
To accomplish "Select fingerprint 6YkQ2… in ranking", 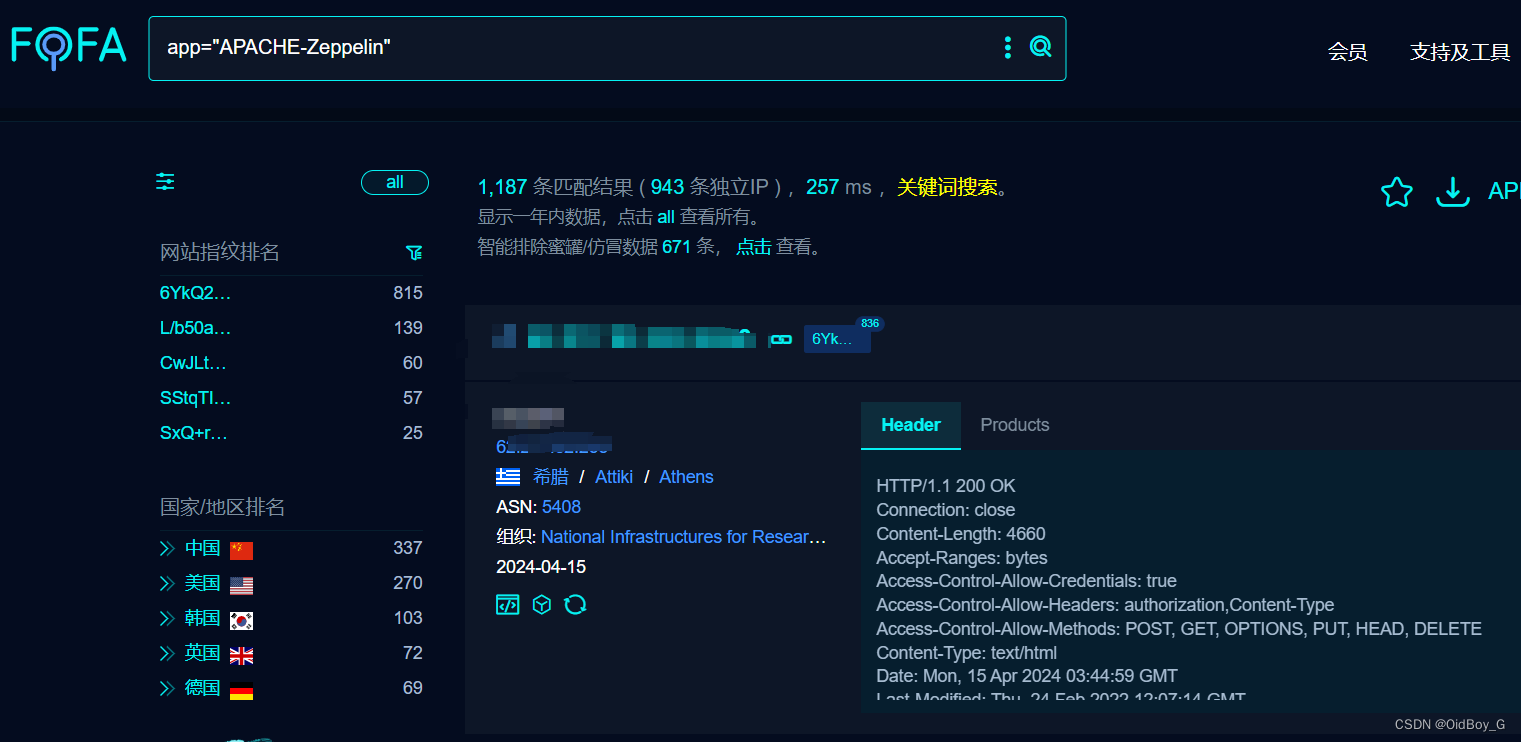I will tap(195, 293).
